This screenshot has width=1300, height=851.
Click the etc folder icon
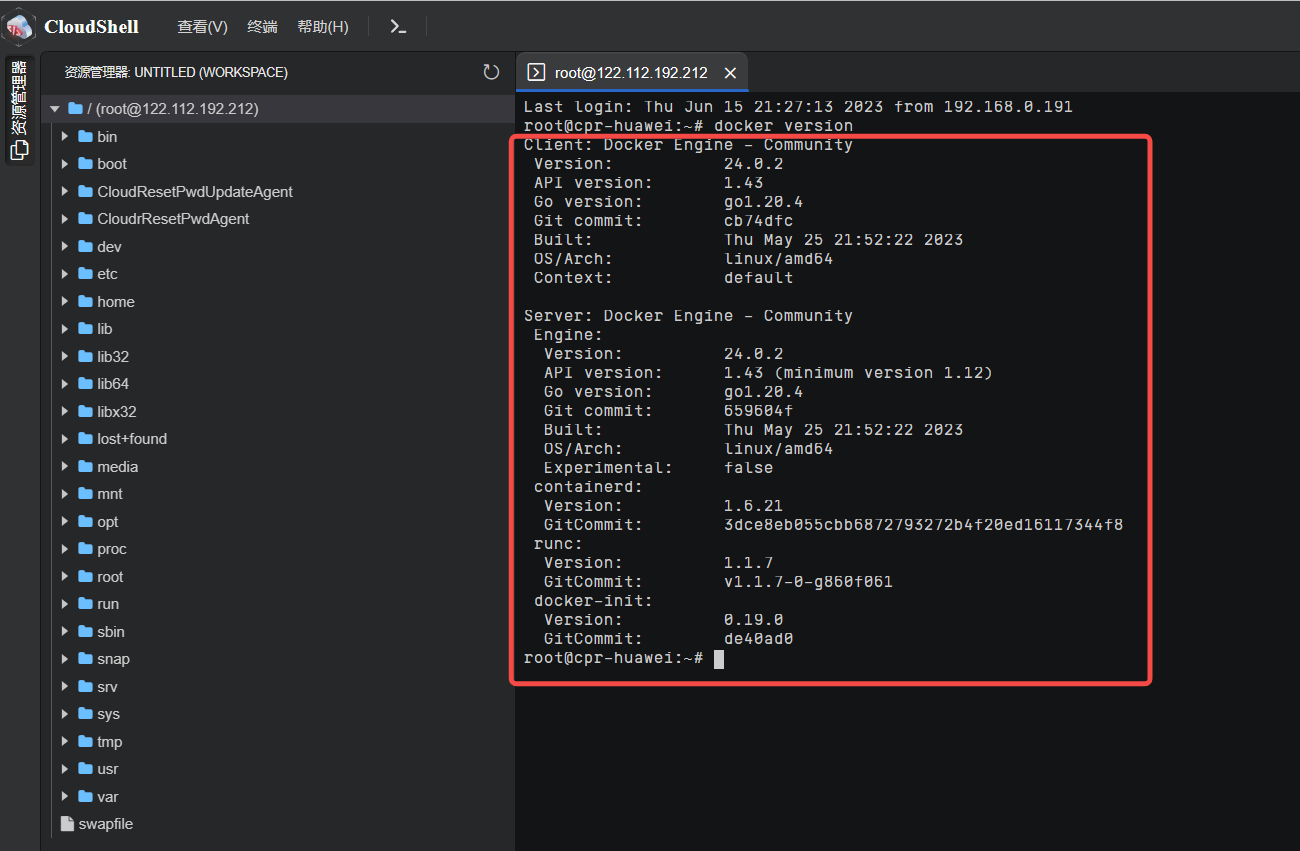[x=85, y=274]
